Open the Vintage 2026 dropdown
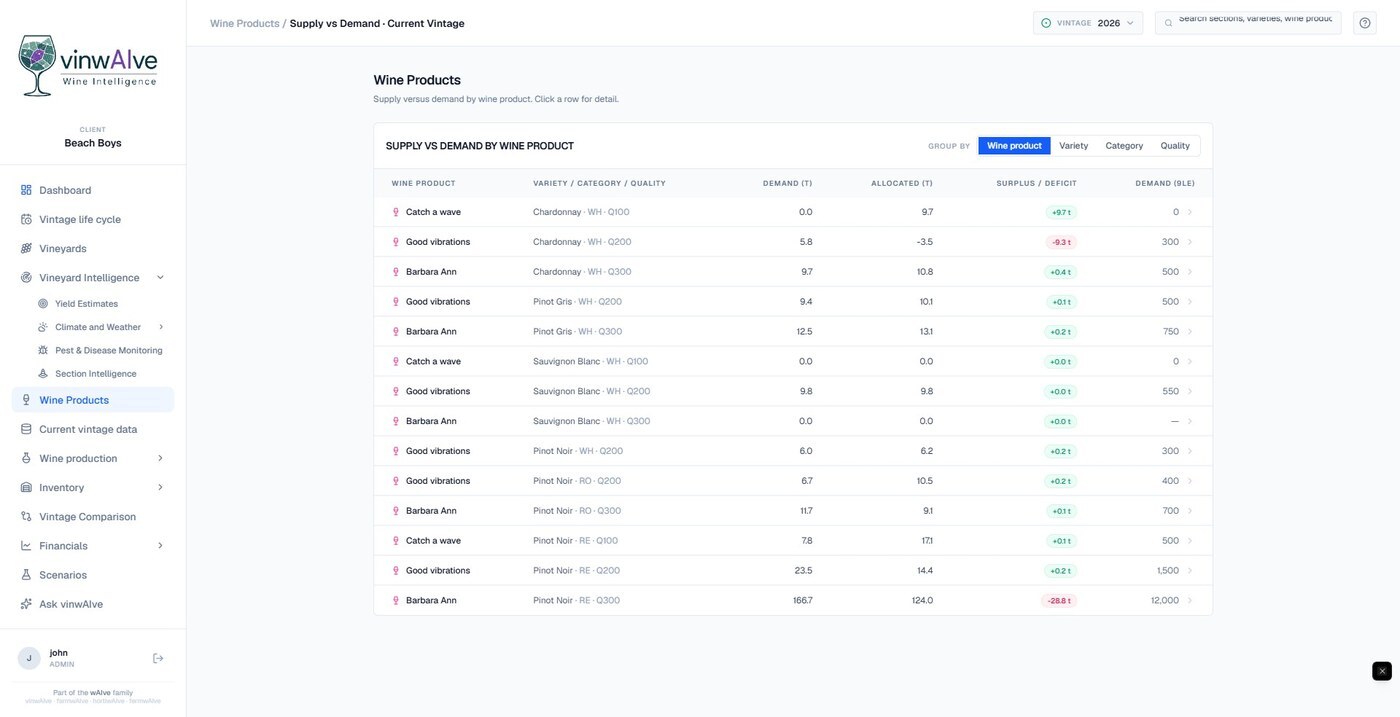The height and width of the screenshot is (717, 1400). tap(1088, 23)
